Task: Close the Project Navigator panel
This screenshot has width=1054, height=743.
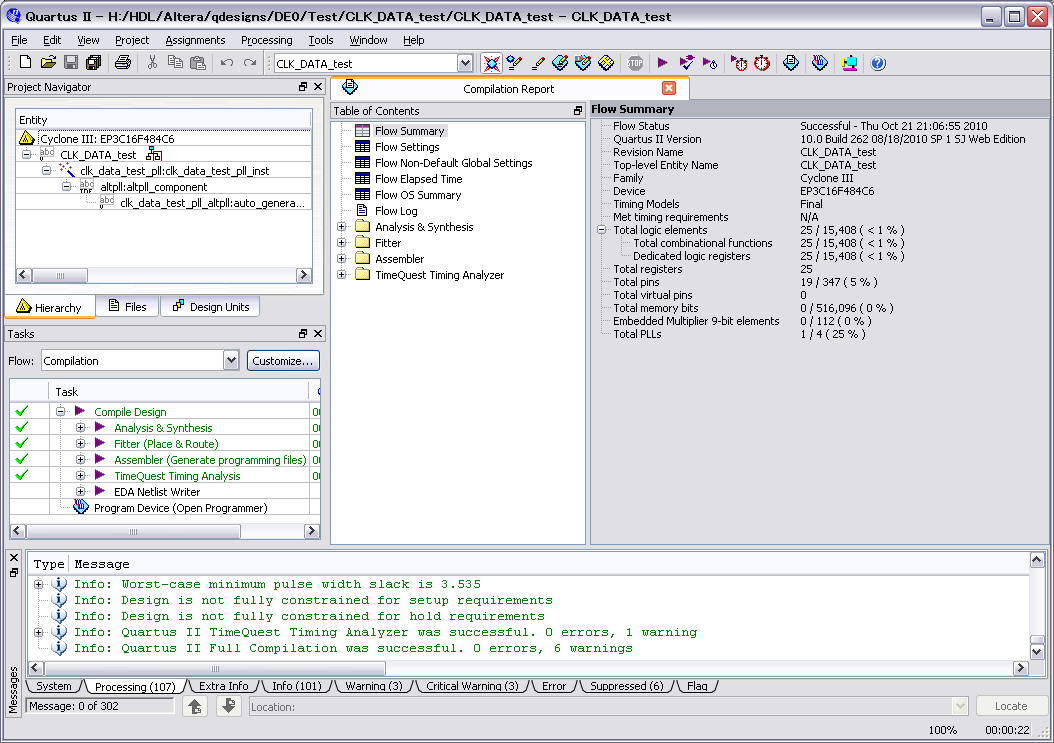Action: (x=318, y=87)
